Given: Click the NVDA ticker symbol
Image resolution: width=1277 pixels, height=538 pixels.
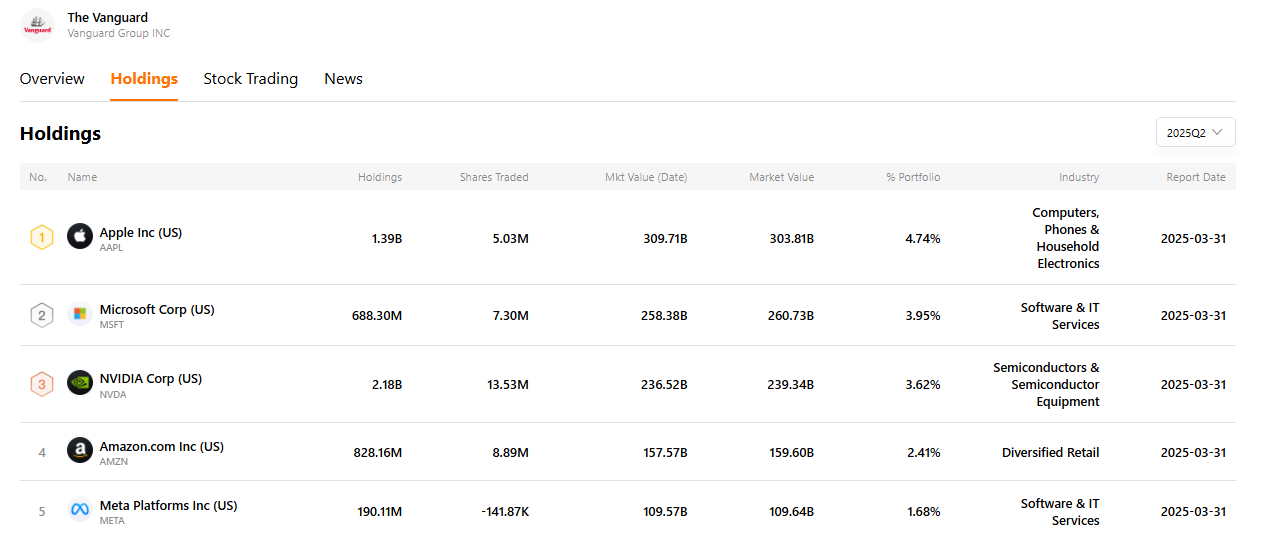Looking at the screenshot, I should pos(113,394).
